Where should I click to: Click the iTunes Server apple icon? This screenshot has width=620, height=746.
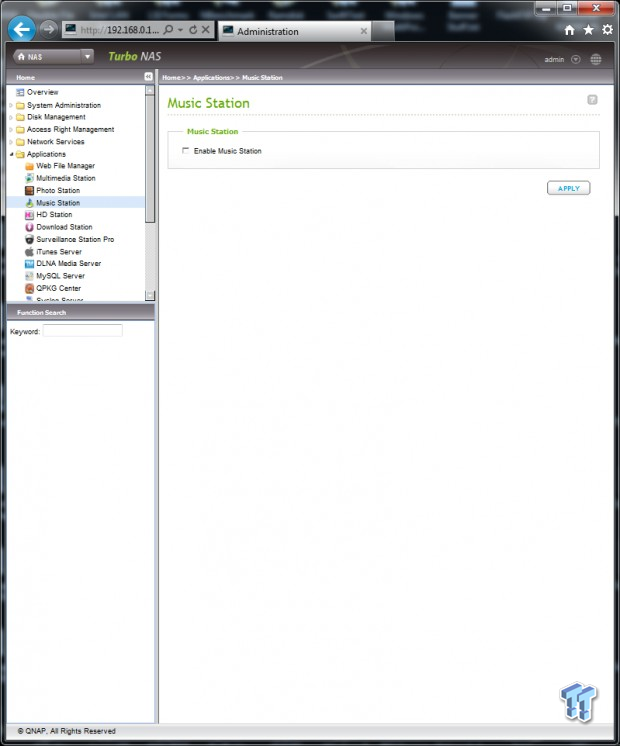click(30, 252)
